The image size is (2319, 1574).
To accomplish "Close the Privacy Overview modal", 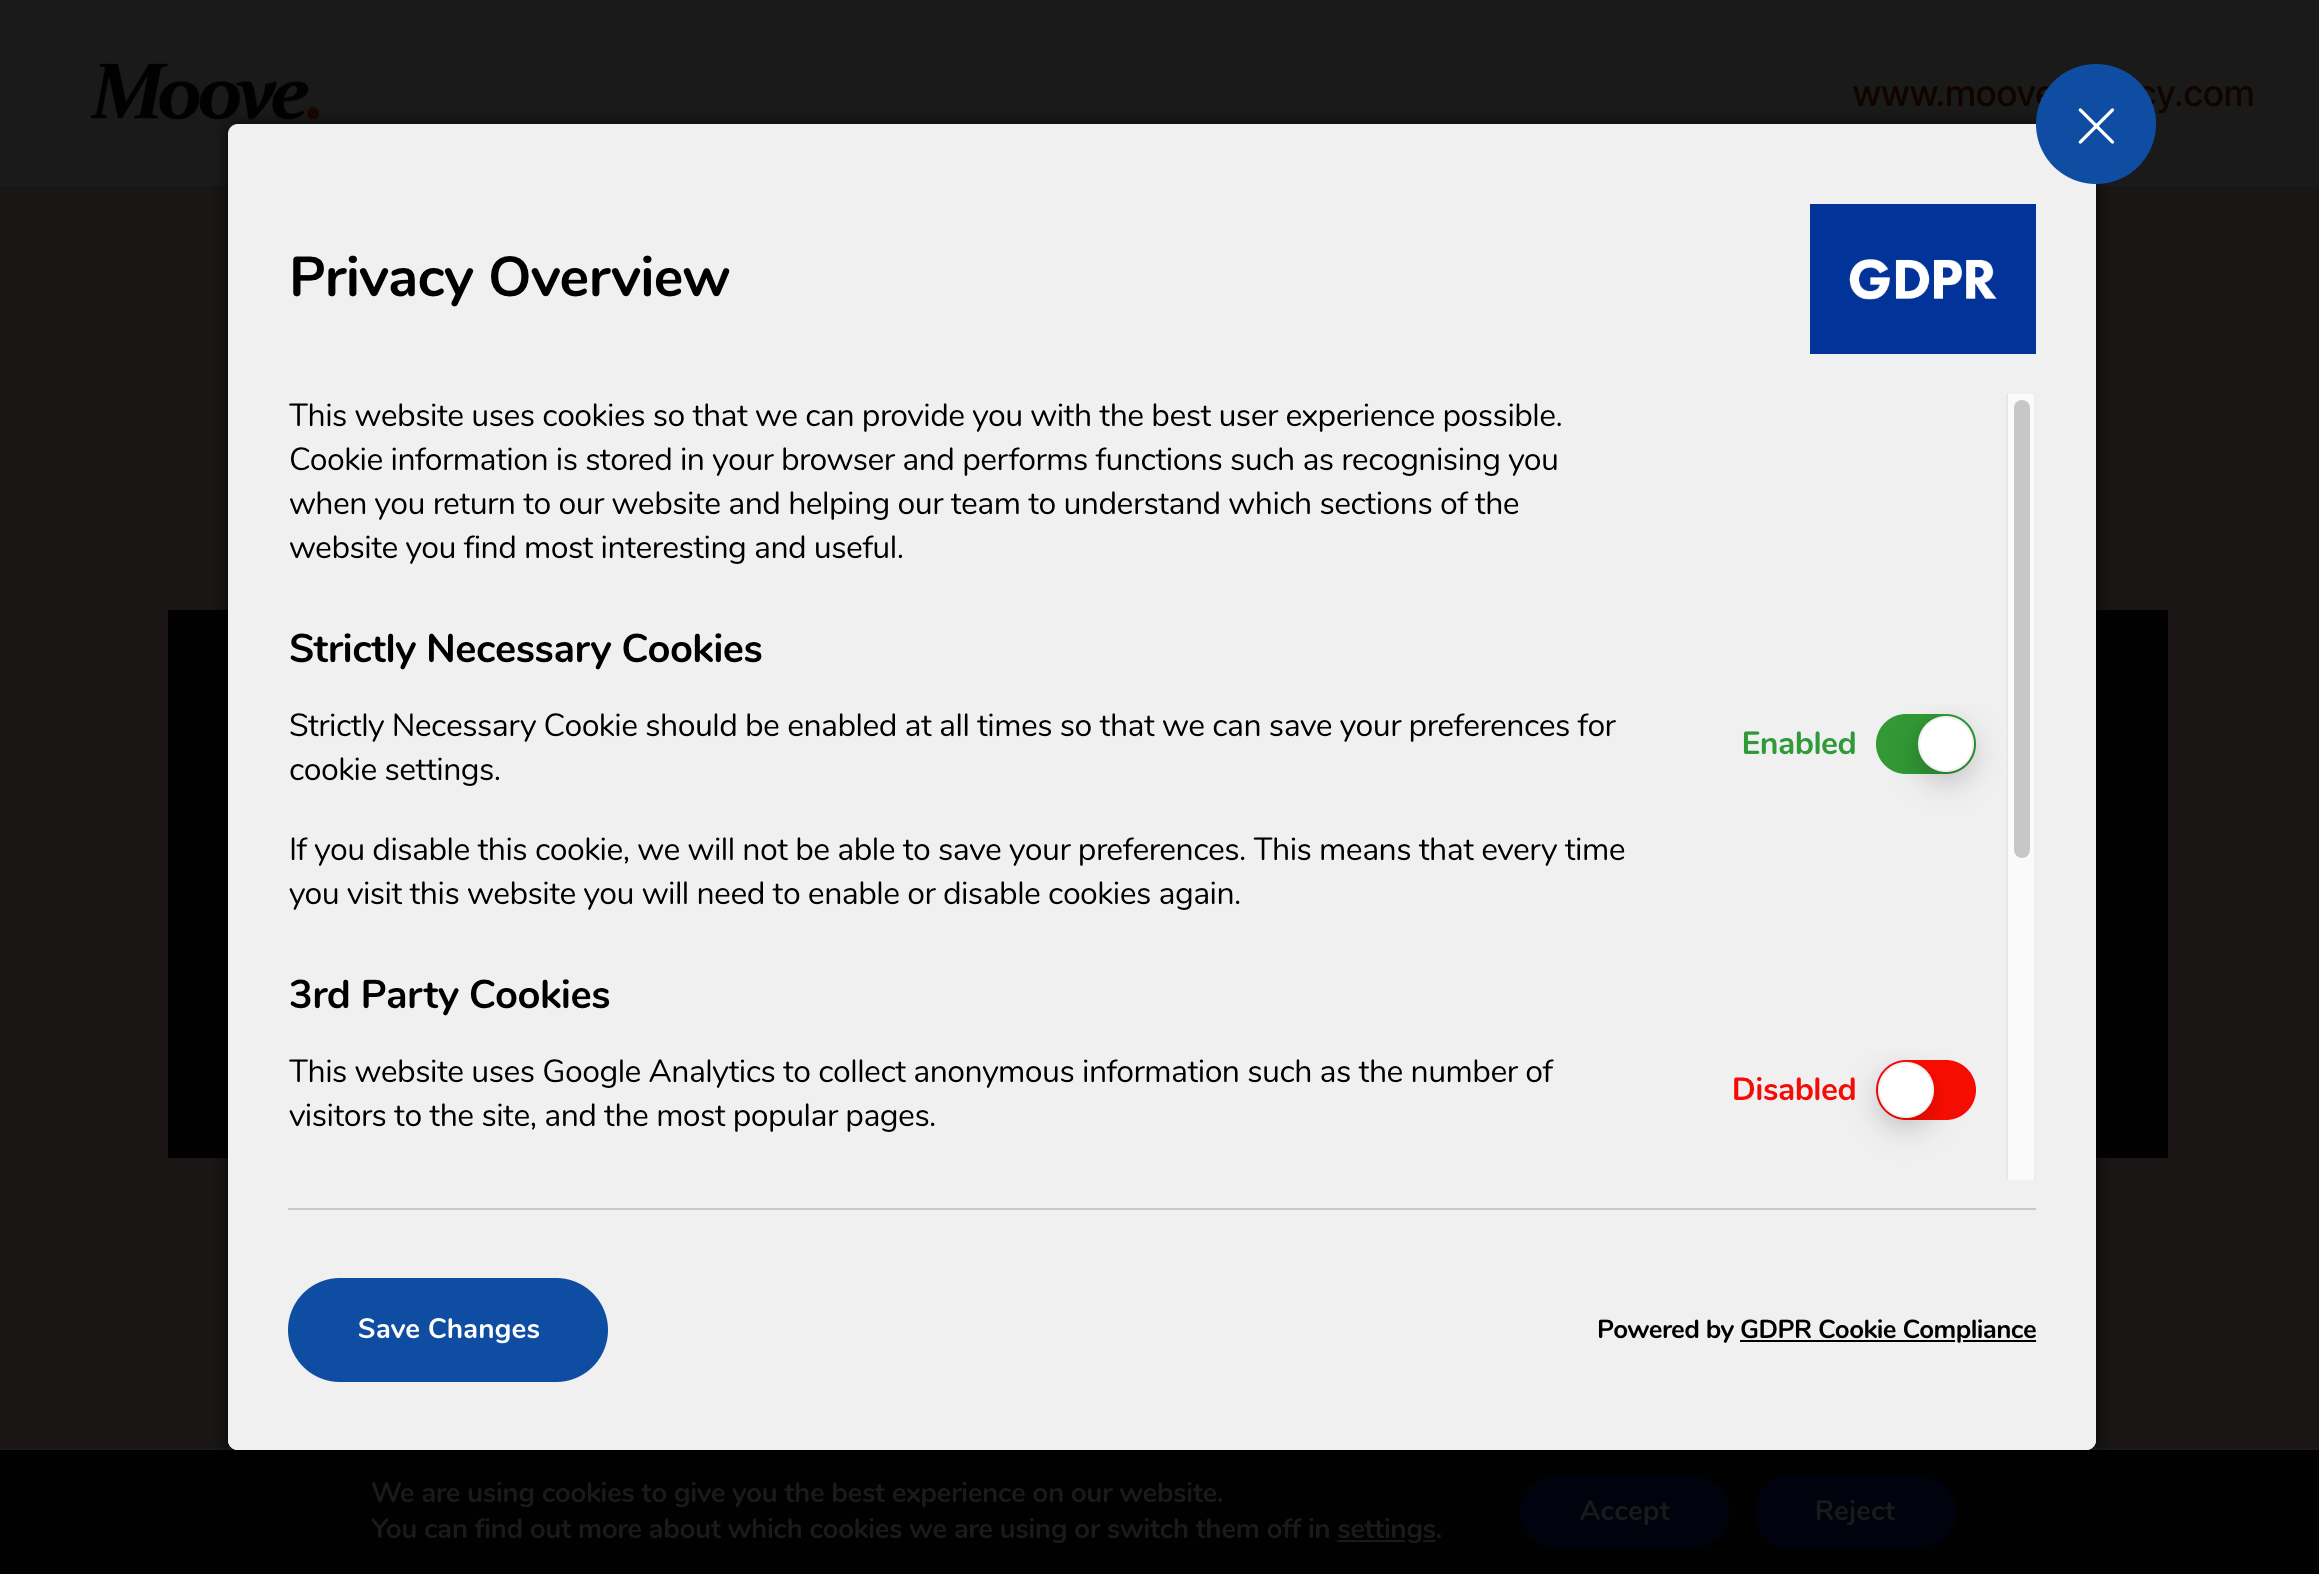I will [x=2096, y=123].
